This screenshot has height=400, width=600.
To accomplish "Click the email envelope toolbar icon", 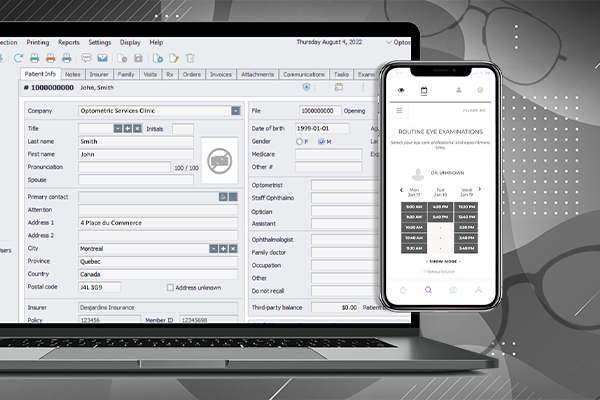I will pos(102,58).
